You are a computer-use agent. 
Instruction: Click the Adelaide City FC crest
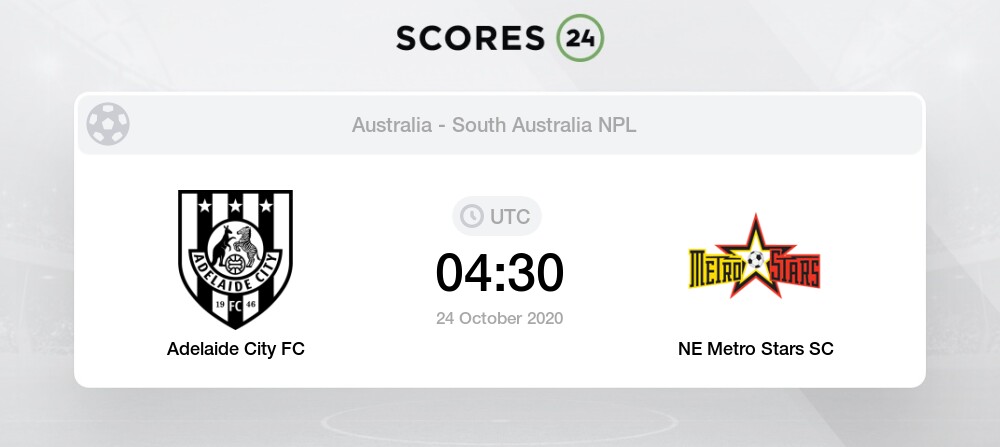[x=236, y=260]
